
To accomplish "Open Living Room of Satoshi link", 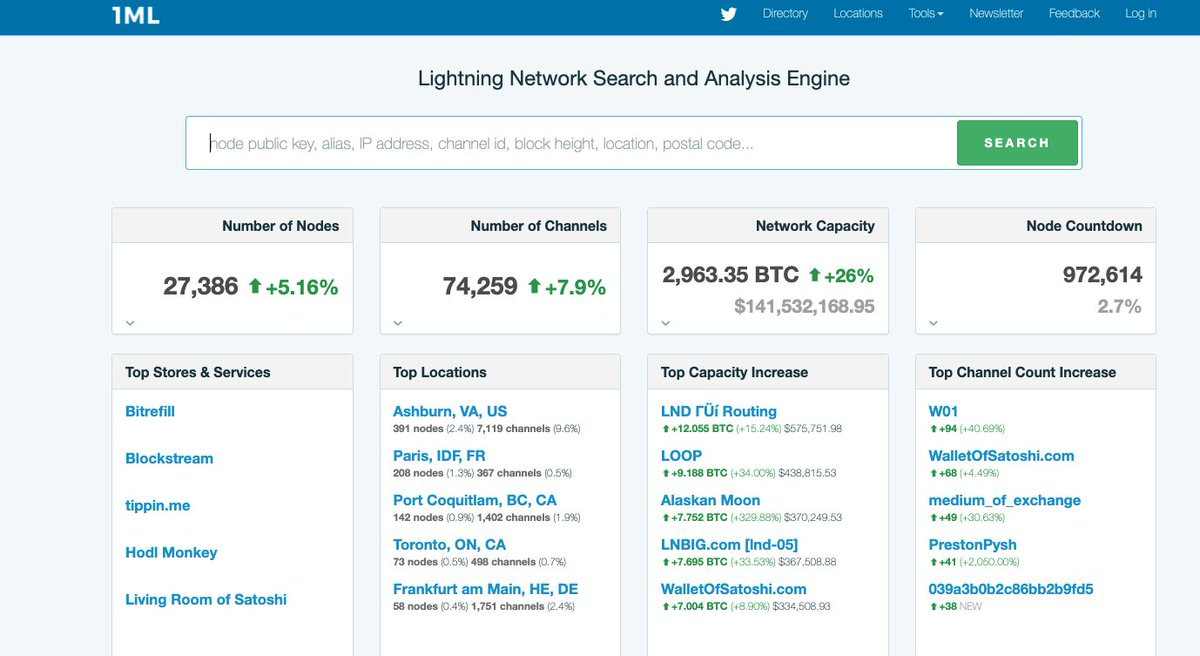I will 206,599.
